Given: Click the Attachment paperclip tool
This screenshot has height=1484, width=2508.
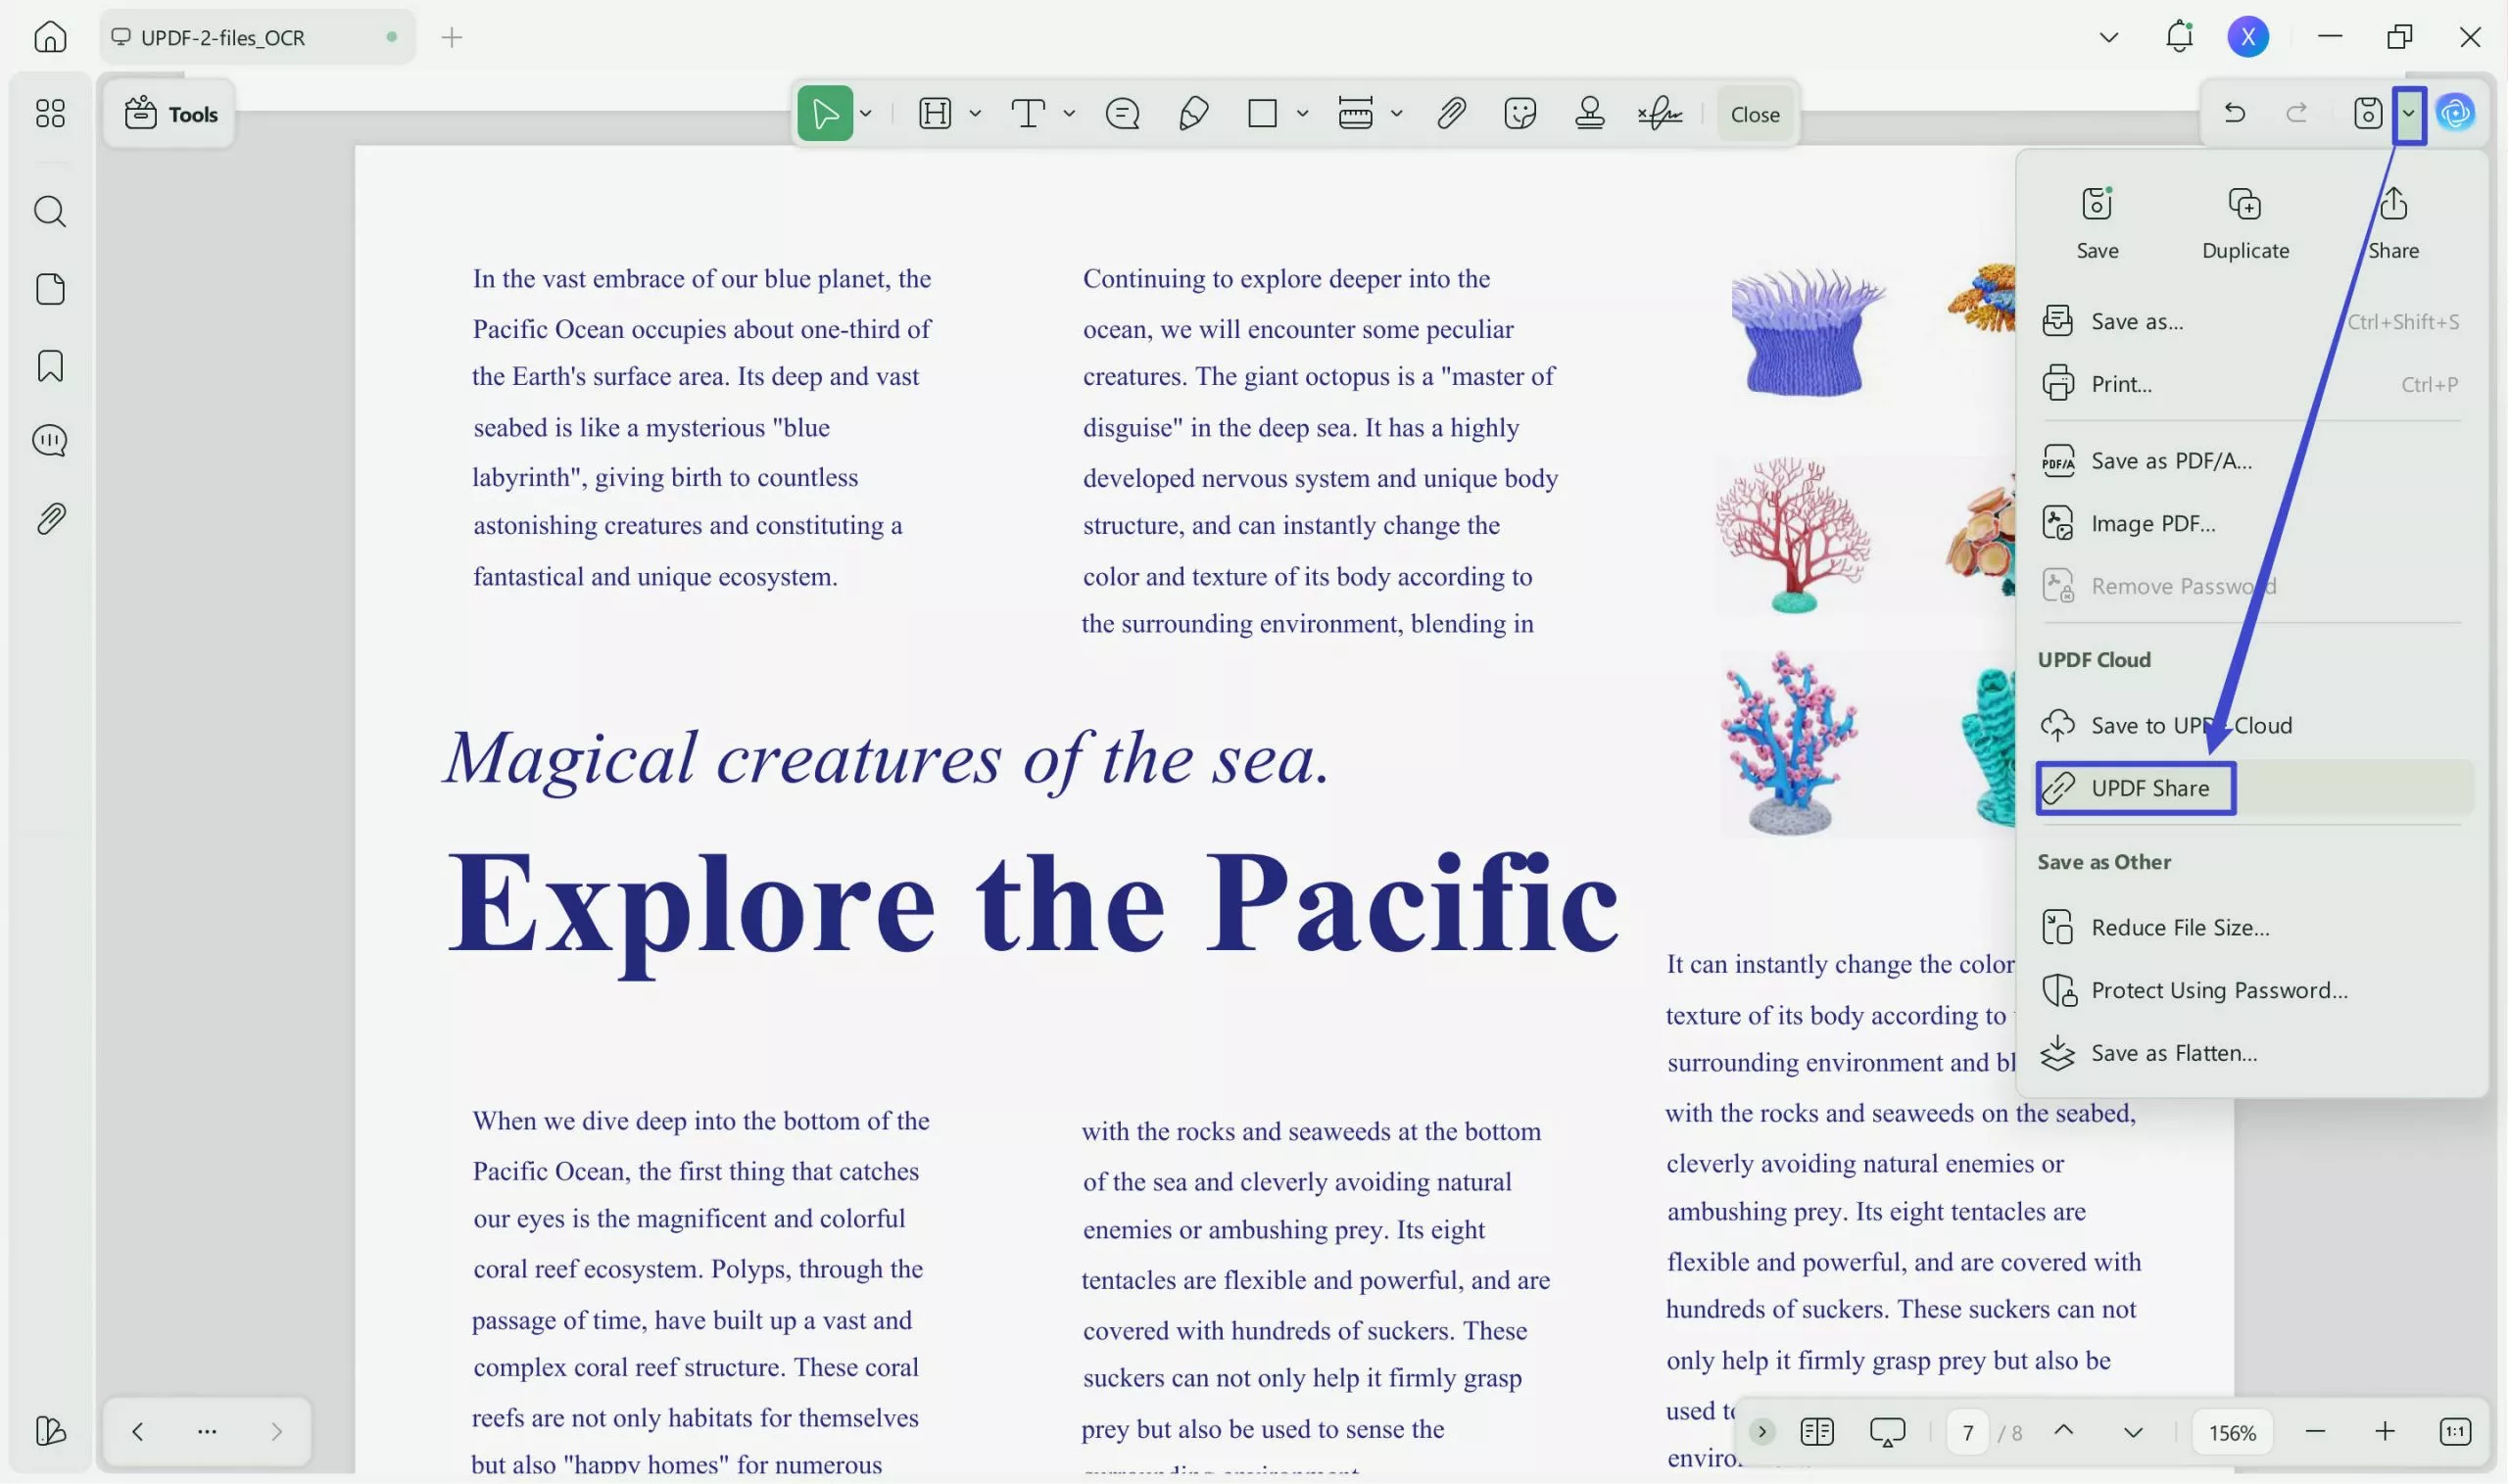Looking at the screenshot, I should point(1451,113).
